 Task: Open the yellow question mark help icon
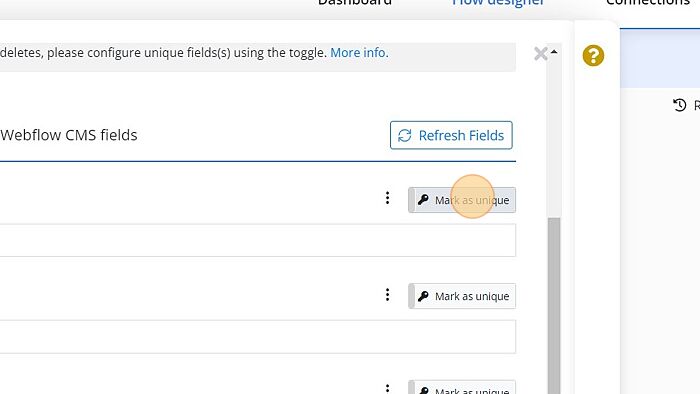(x=593, y=56)
